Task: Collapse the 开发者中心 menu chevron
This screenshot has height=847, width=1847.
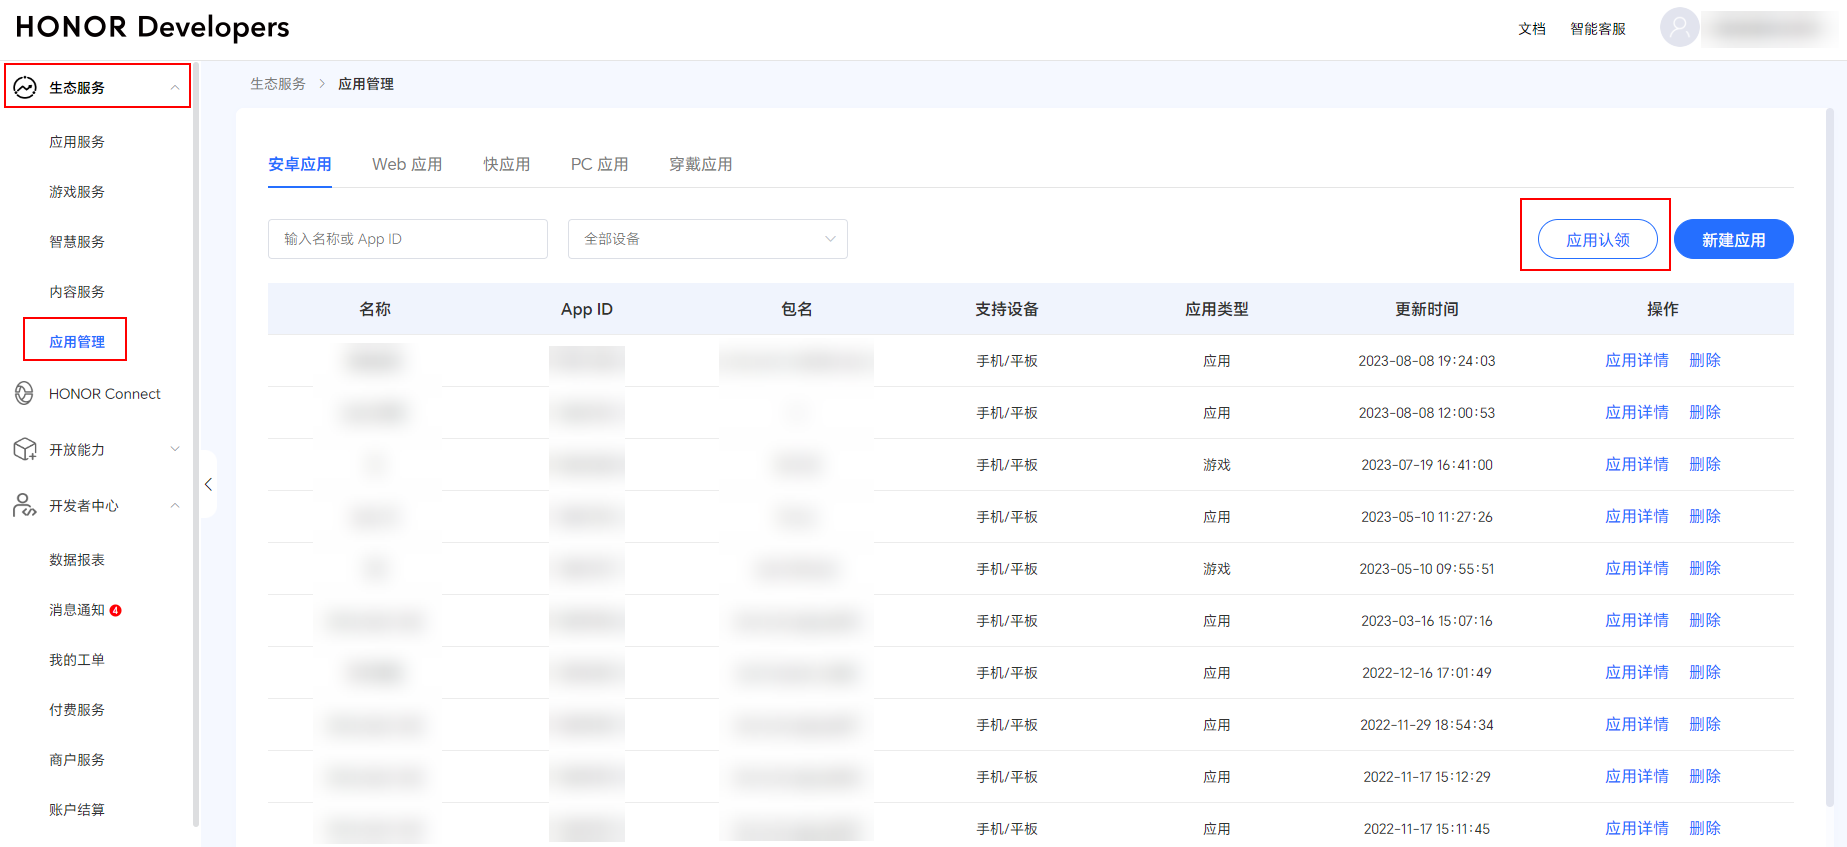Action: click(x=175, y=505)
